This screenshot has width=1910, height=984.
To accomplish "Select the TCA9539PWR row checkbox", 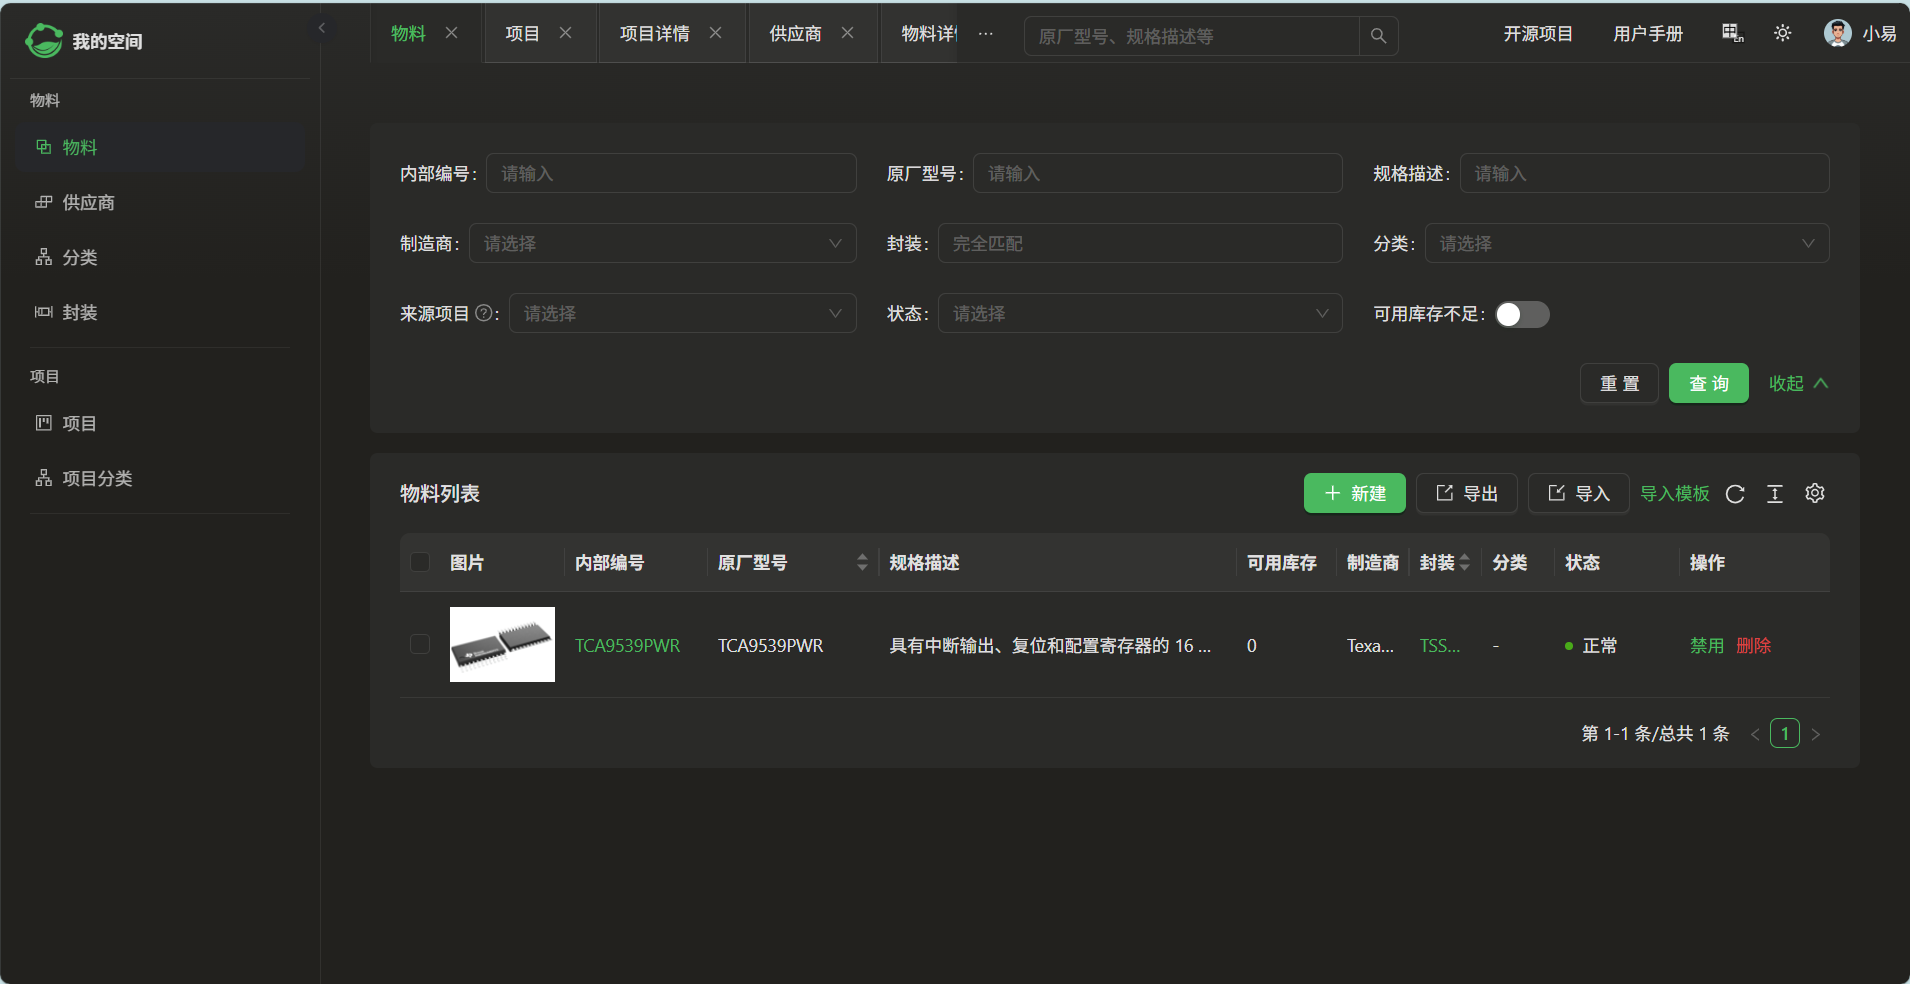I will pyautogui.click(x=420, y=644).
